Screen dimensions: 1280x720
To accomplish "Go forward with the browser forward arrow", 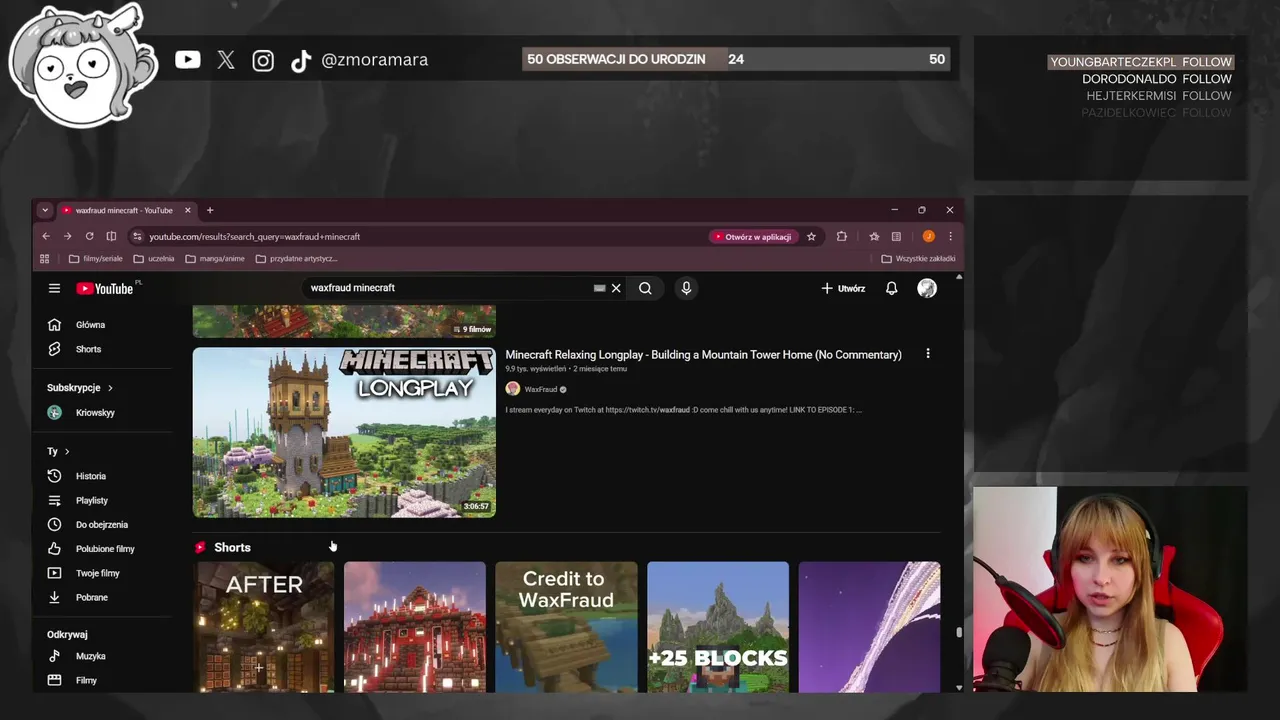I will pos(67,237).
